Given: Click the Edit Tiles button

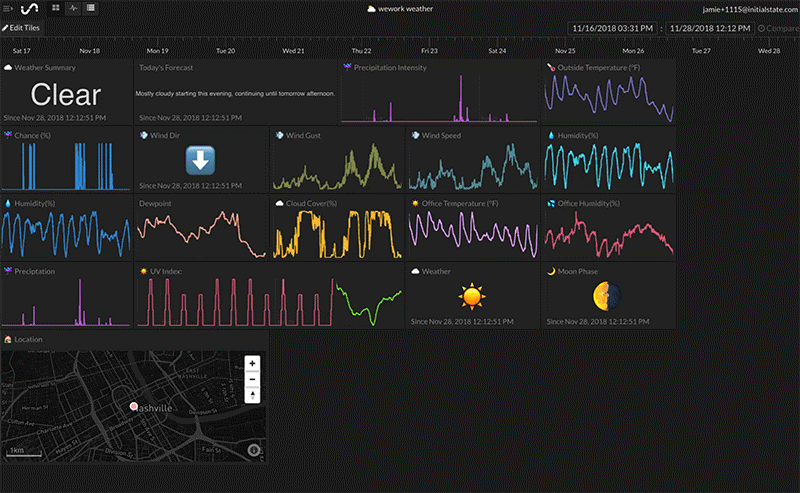Looking at the screenshot, I should [21, 28].
